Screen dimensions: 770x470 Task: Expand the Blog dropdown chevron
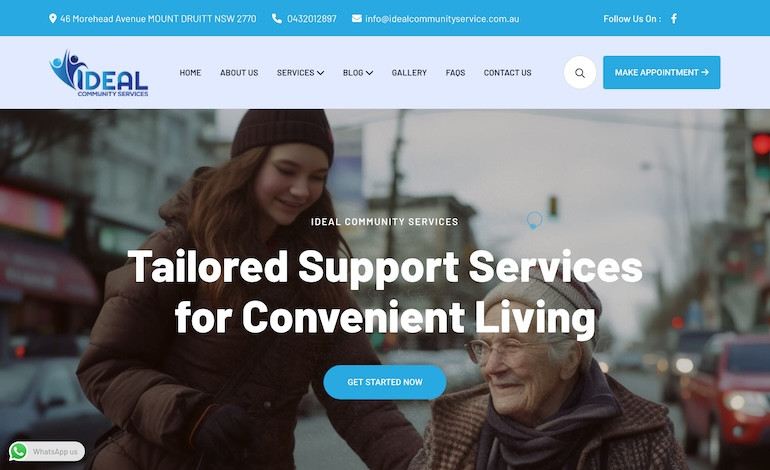point(369,73)
